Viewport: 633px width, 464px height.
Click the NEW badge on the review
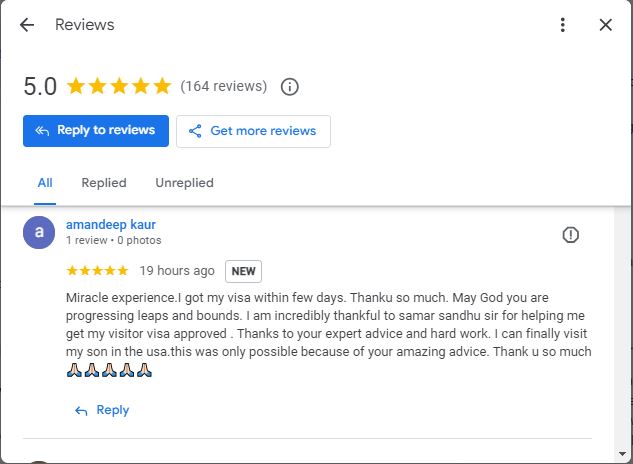click(243, 271)
